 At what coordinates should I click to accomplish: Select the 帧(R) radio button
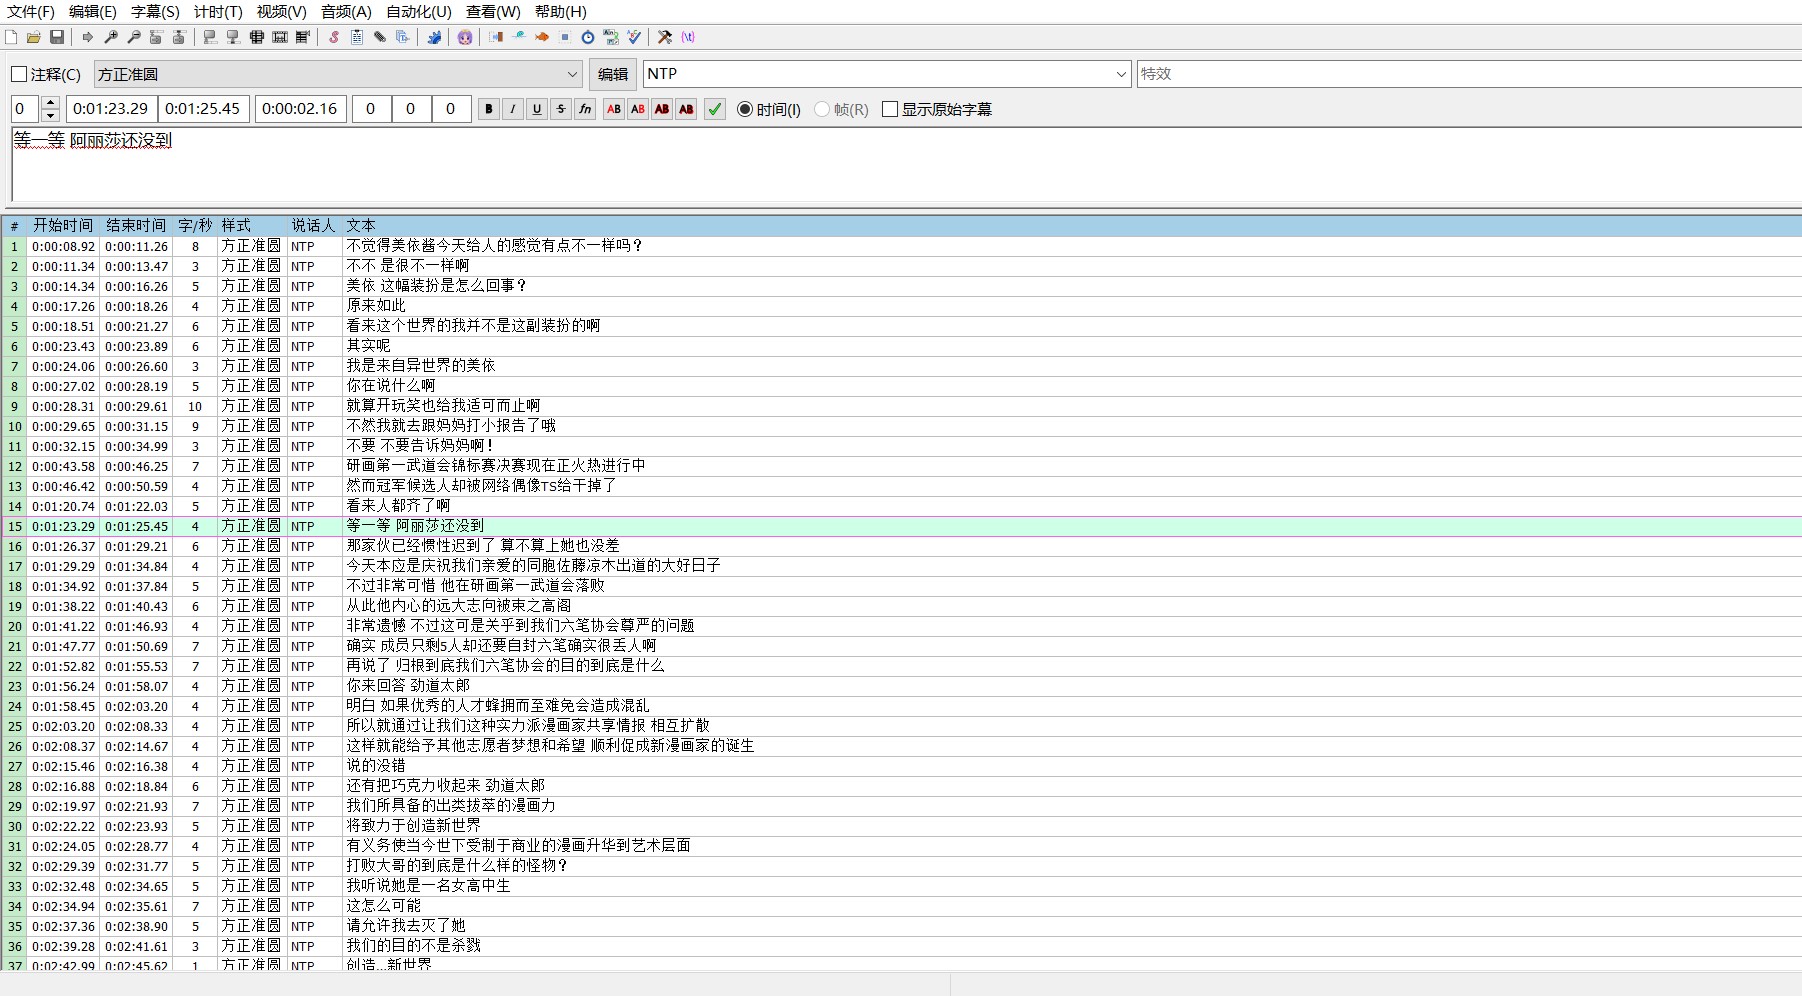click(822, 109)
